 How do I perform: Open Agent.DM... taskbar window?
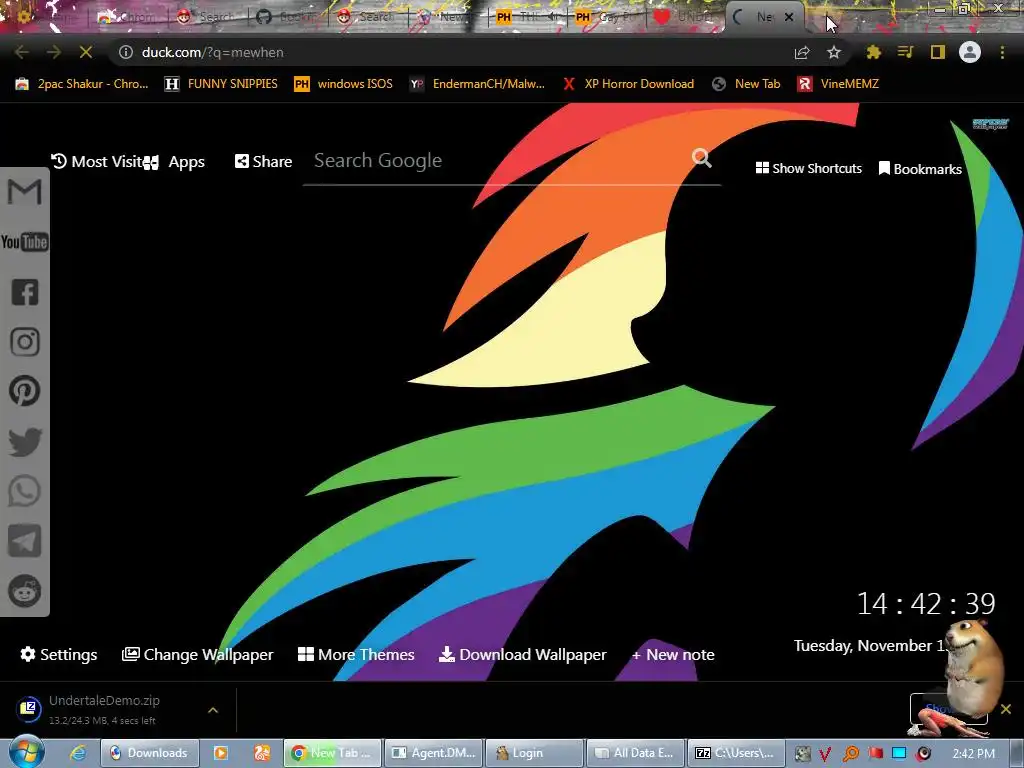[x=434, y=753]
